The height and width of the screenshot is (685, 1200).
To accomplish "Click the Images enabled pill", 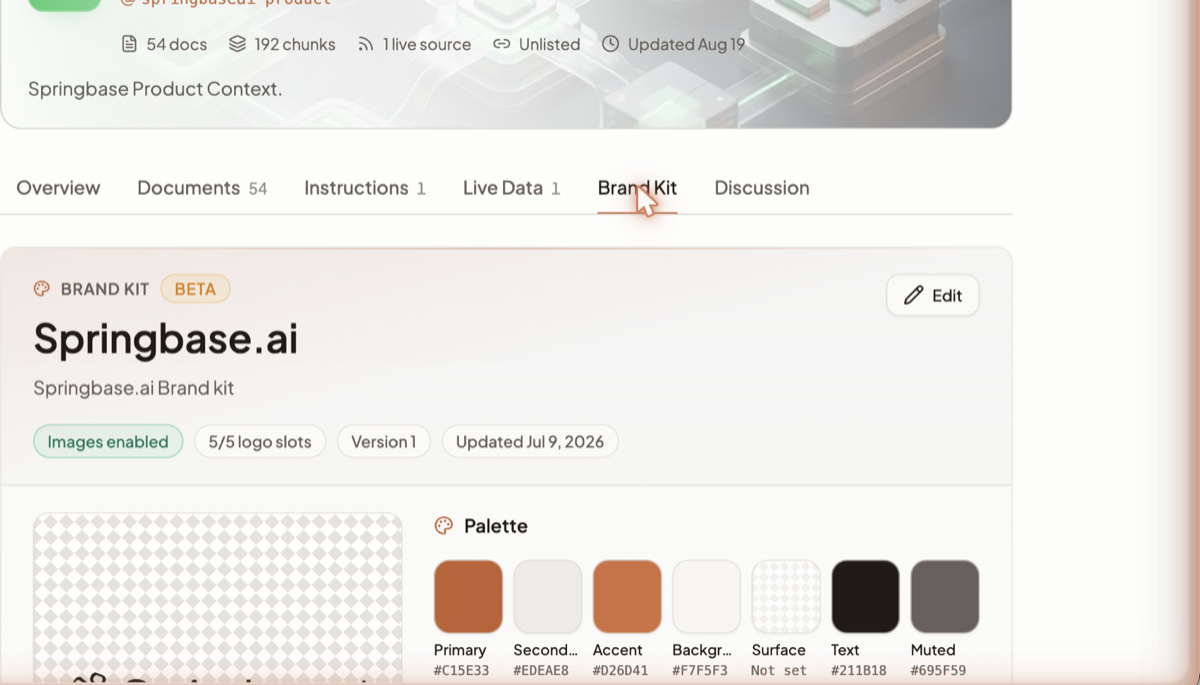I will coord(108,442).
